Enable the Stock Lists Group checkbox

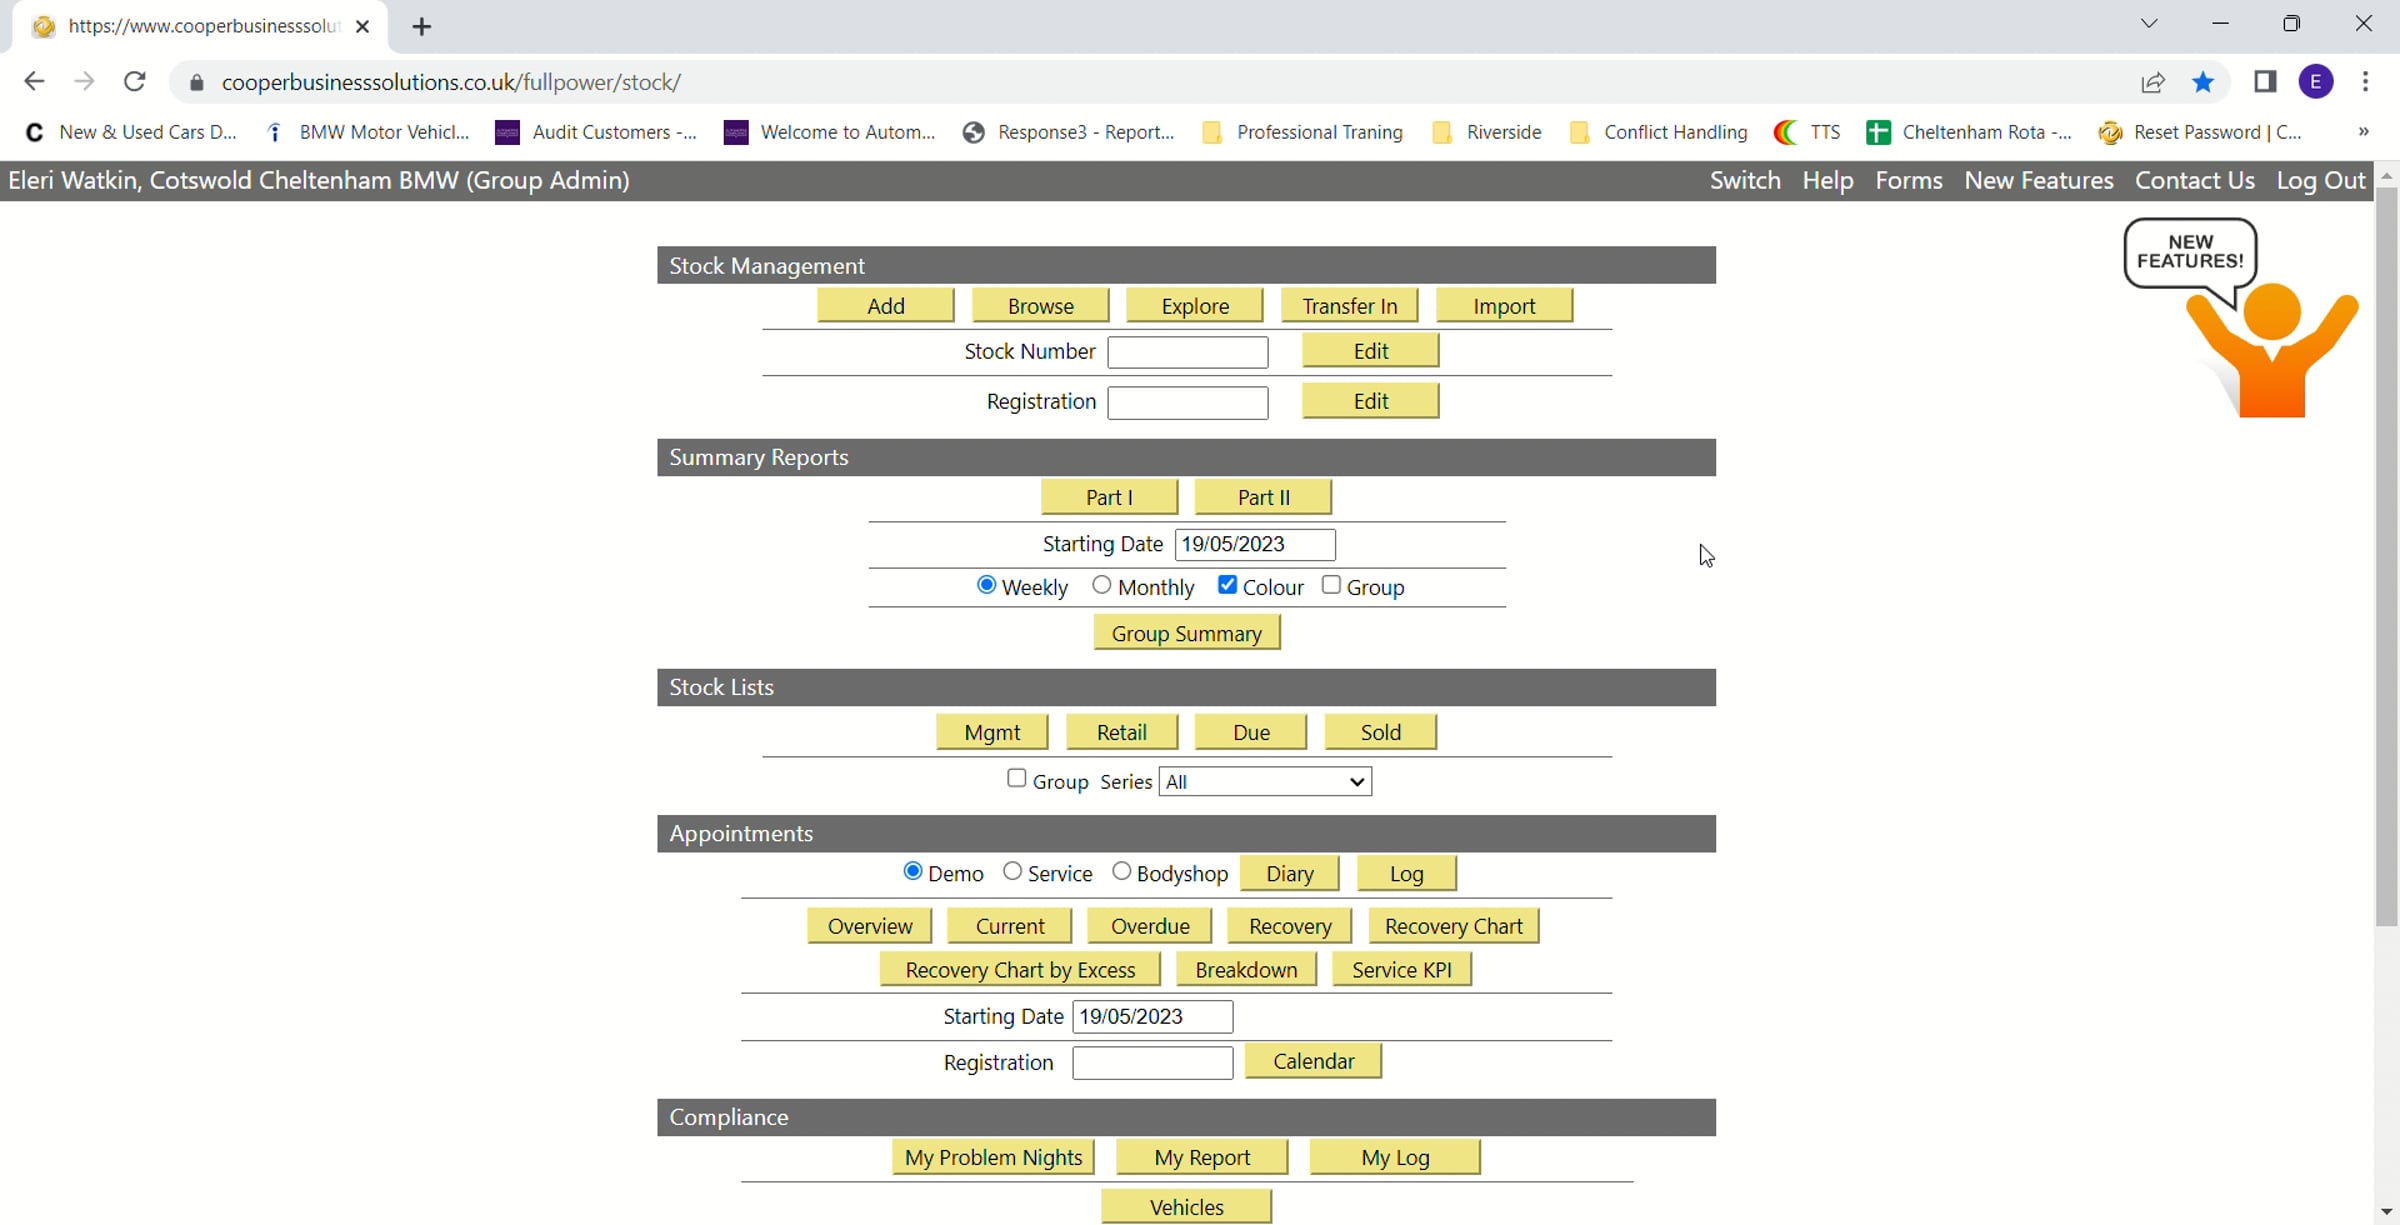click(1016, 779)
